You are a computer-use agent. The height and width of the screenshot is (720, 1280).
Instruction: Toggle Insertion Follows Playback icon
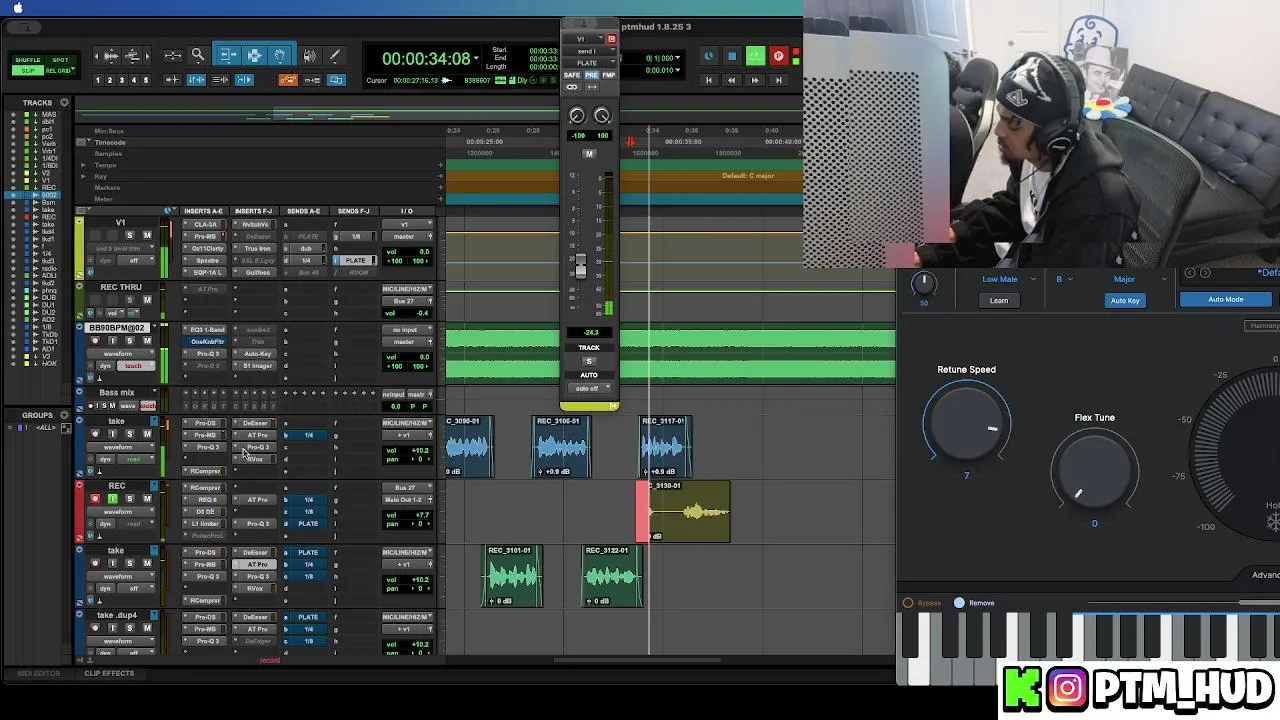tap(245, 80)
